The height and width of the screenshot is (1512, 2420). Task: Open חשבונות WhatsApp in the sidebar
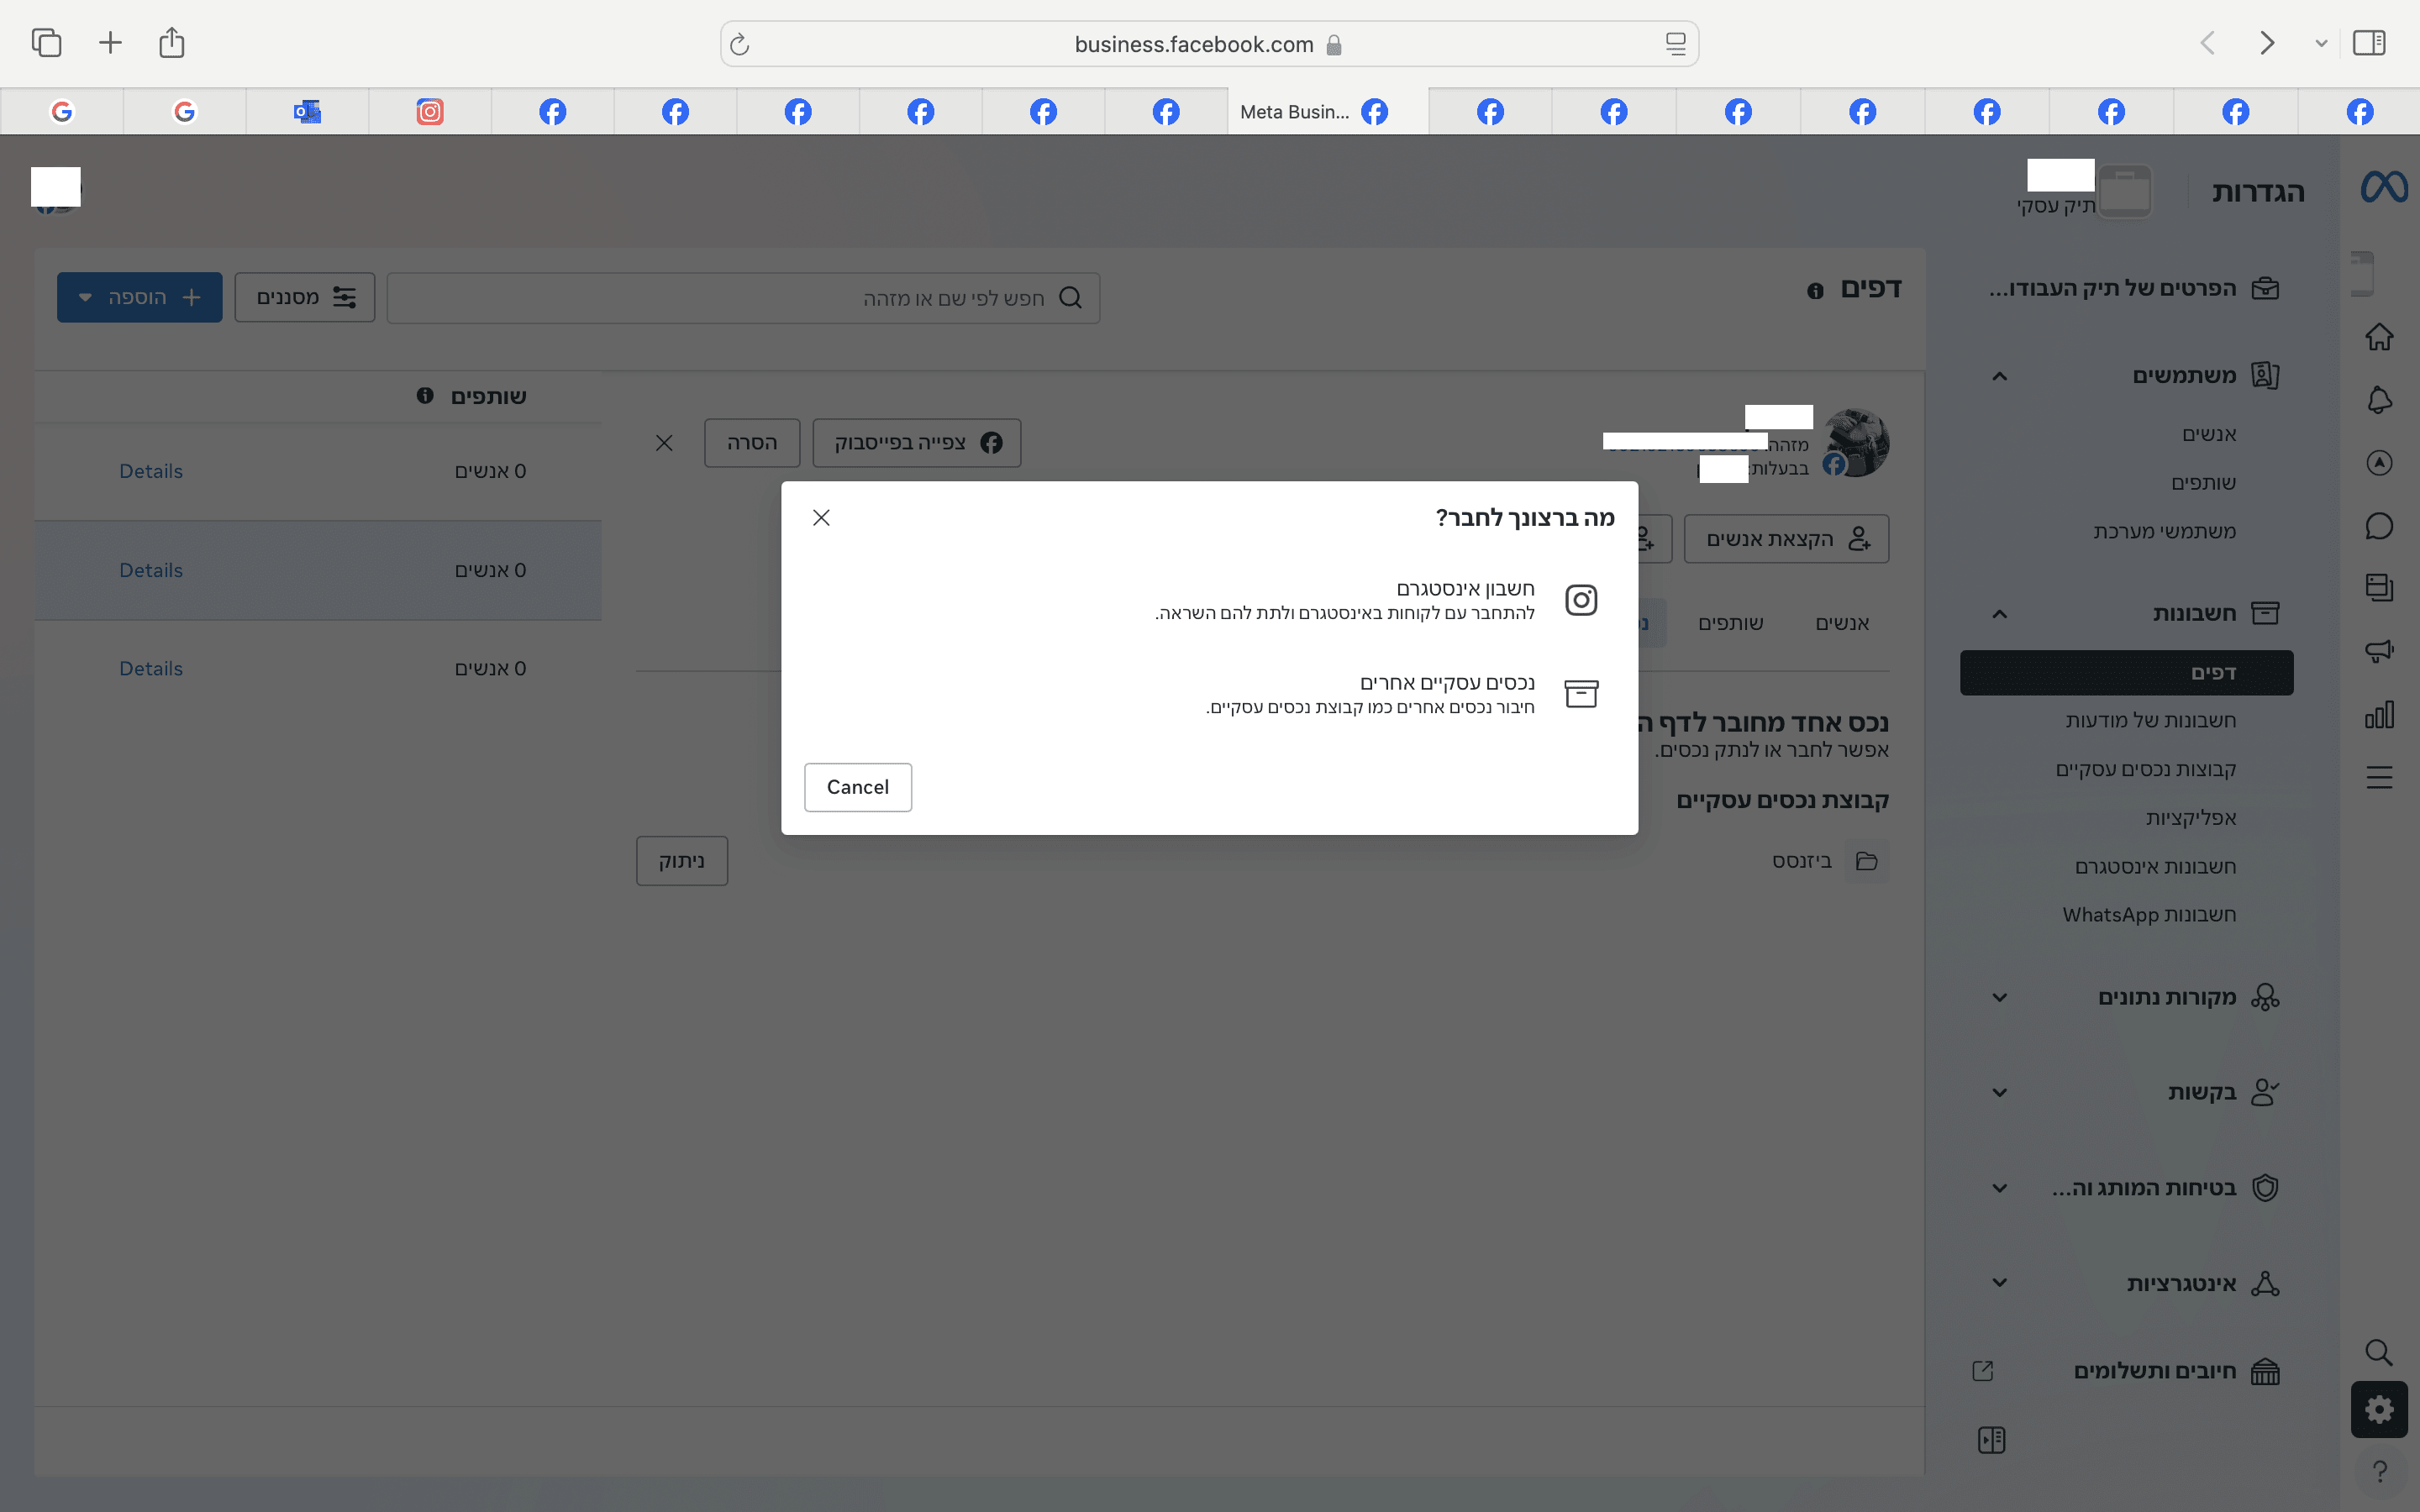[2149, 915]
